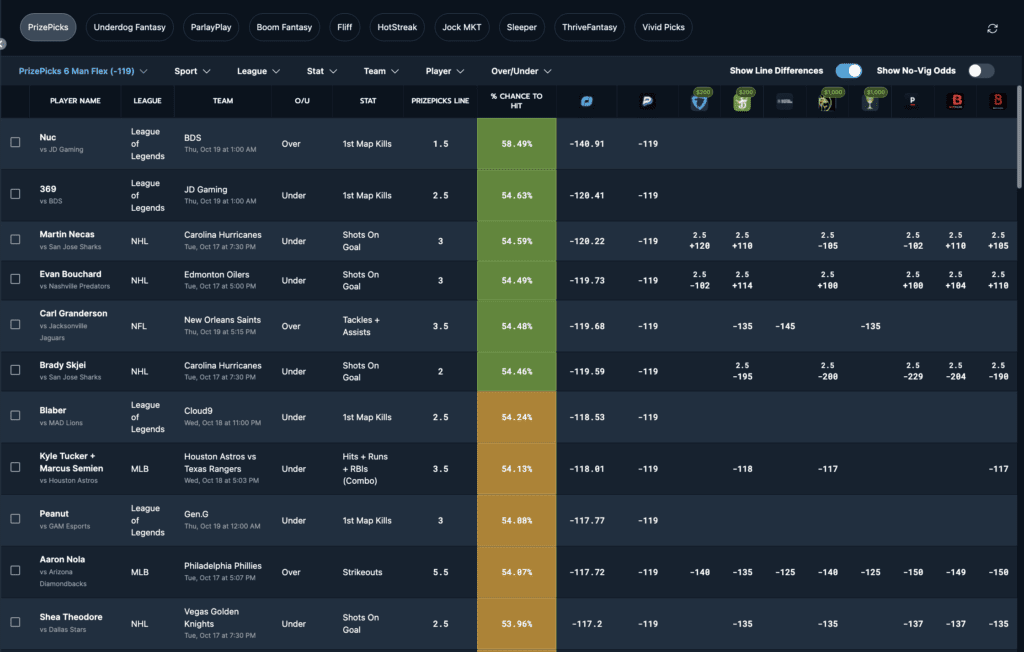Select the Fliff tab
Screen dimensions: 1024x652
point(345,27)
